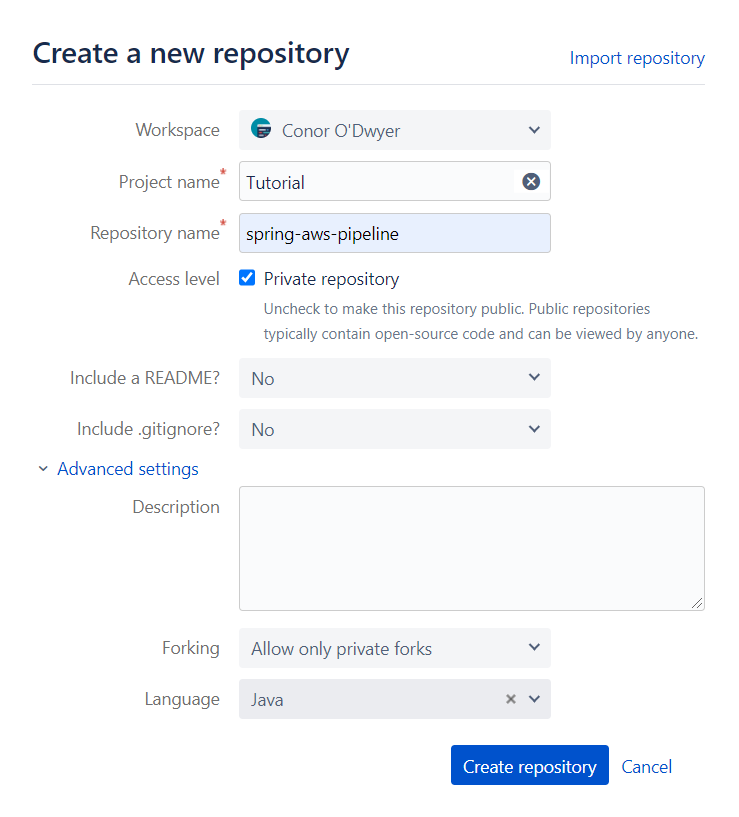Open the Forking options dropdown
Viewport: 739px width, 817px height.
pos(394,648)
